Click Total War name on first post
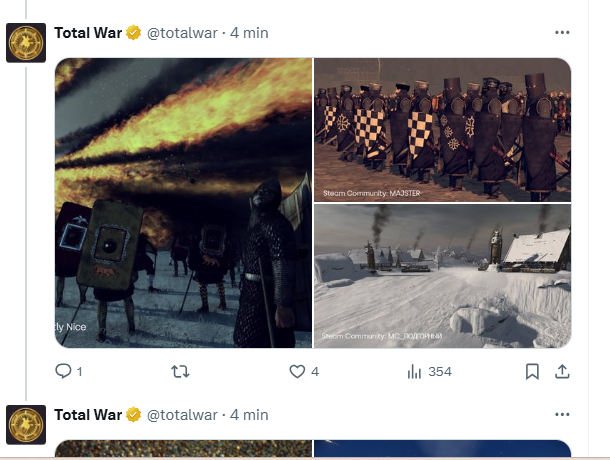Screen dimensions: 610x460 [88, 33]
